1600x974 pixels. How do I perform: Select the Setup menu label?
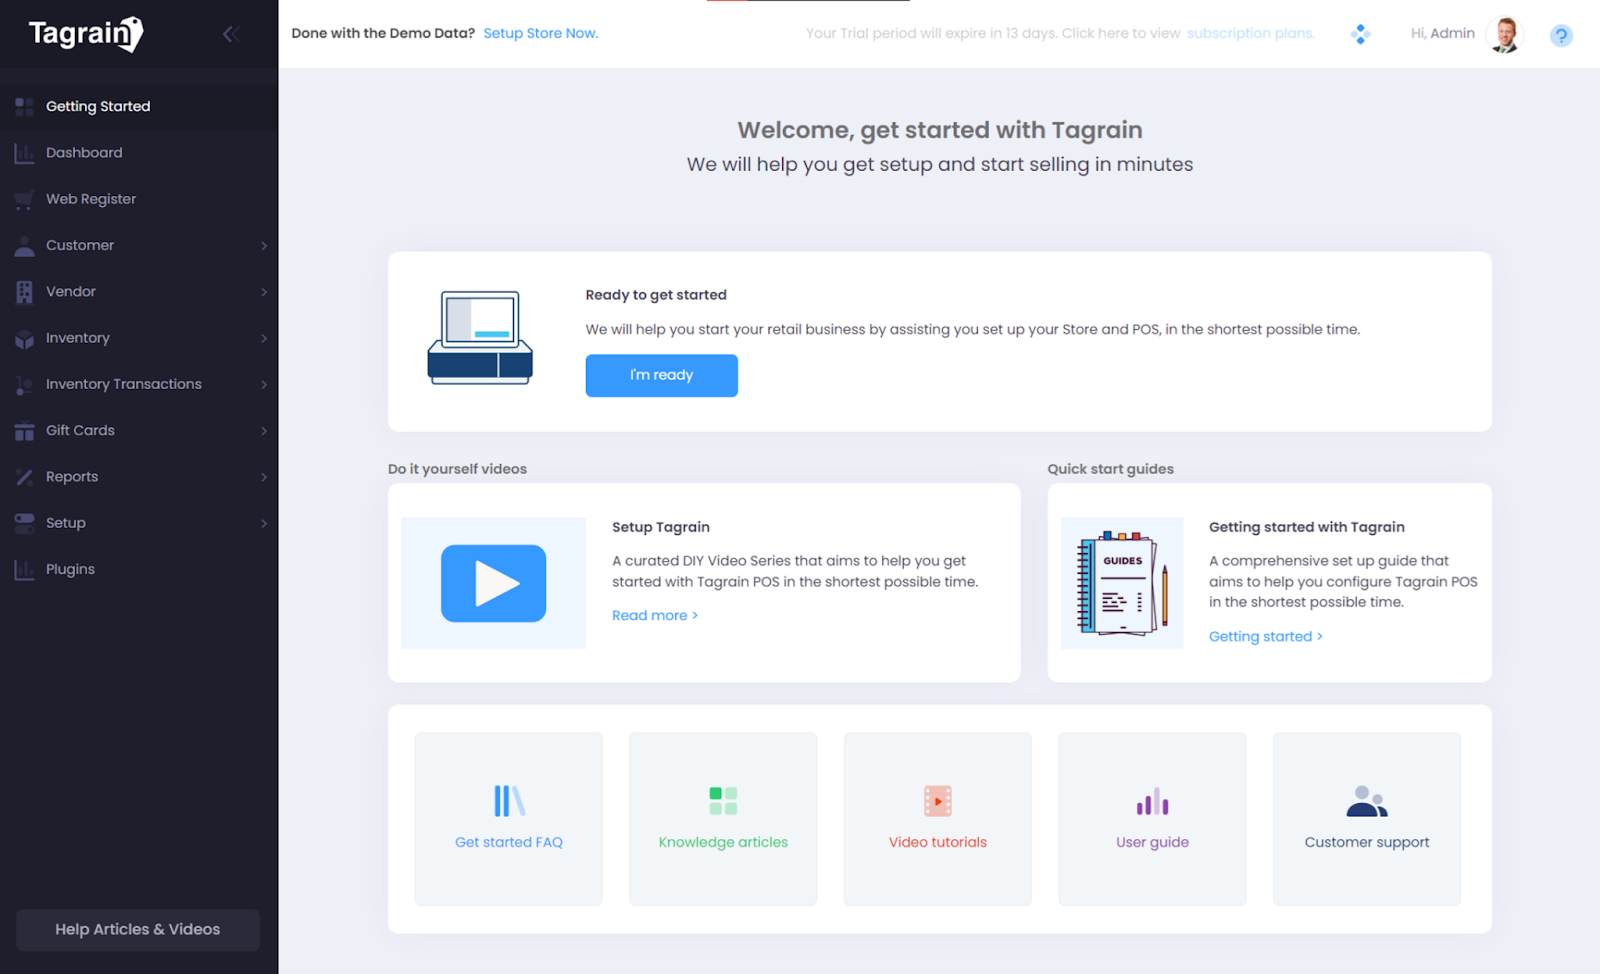pos(66,524)
